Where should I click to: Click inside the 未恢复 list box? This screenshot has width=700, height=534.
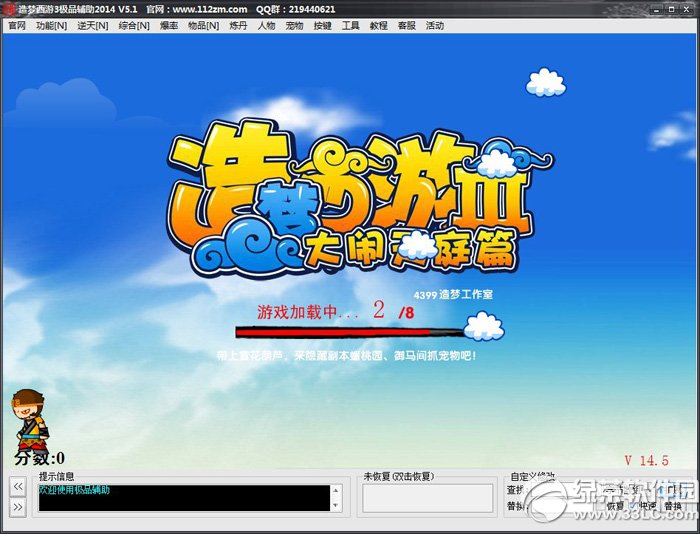click(x=427, y=498)
